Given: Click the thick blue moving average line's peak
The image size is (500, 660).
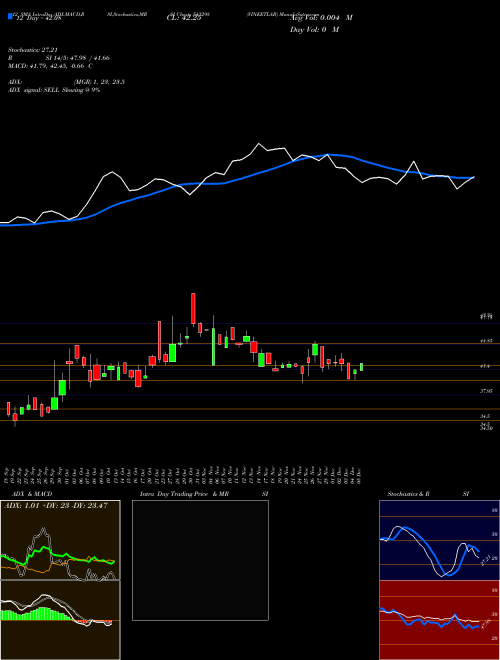Looking at the screenshot, I should click(330, 154).
